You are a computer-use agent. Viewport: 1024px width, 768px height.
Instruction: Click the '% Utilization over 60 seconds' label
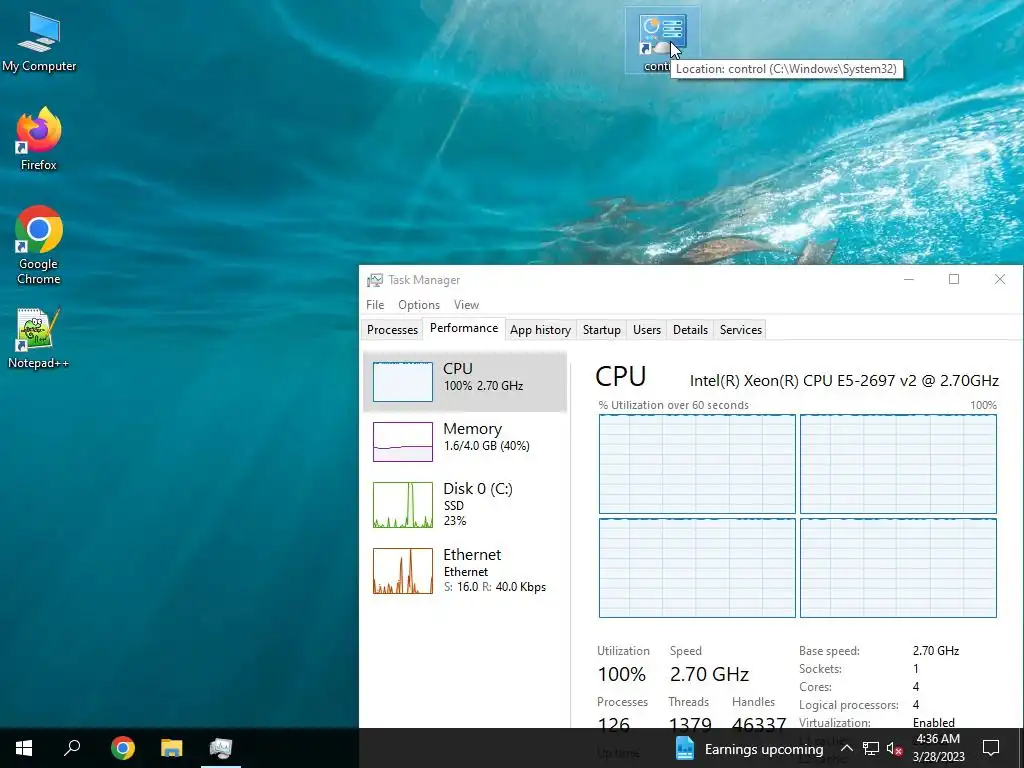point(673,405)
